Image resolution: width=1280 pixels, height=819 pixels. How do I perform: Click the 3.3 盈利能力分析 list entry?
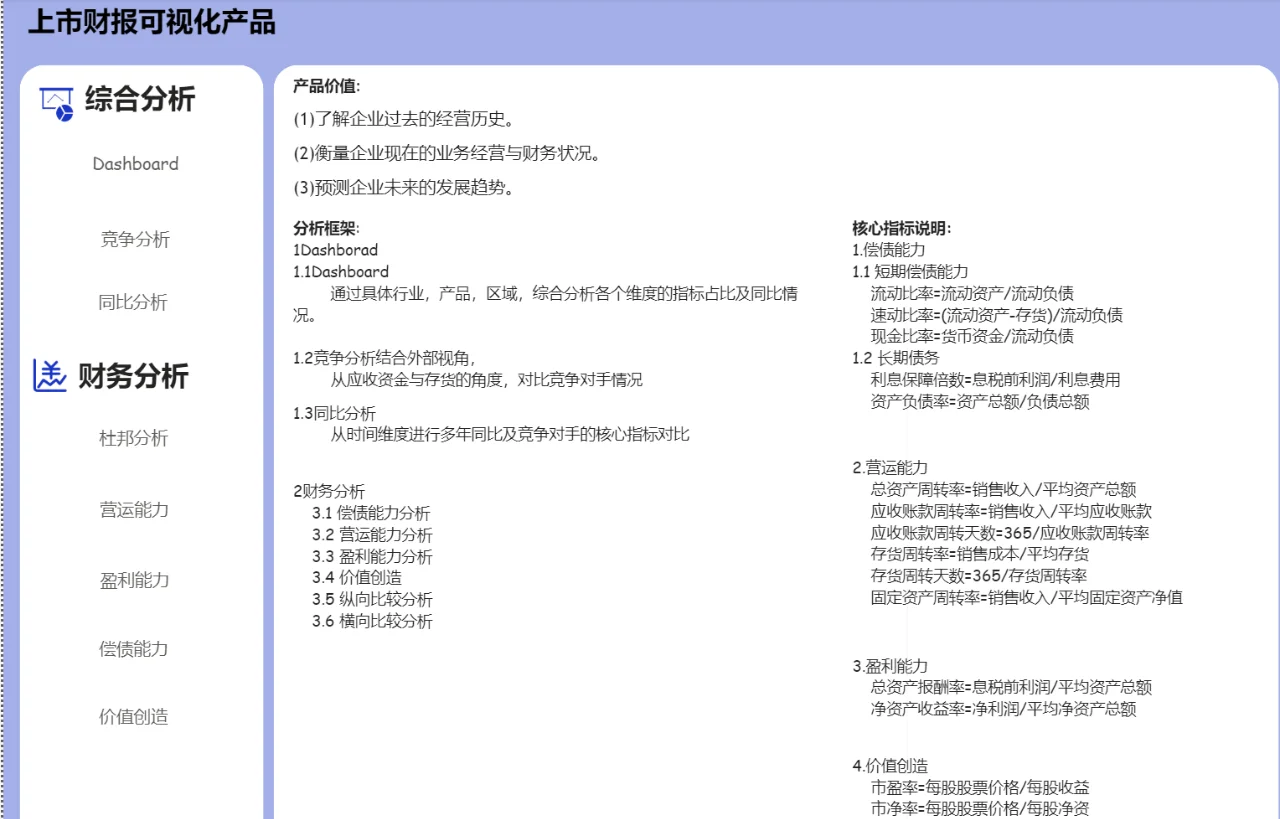click(372, 557)
